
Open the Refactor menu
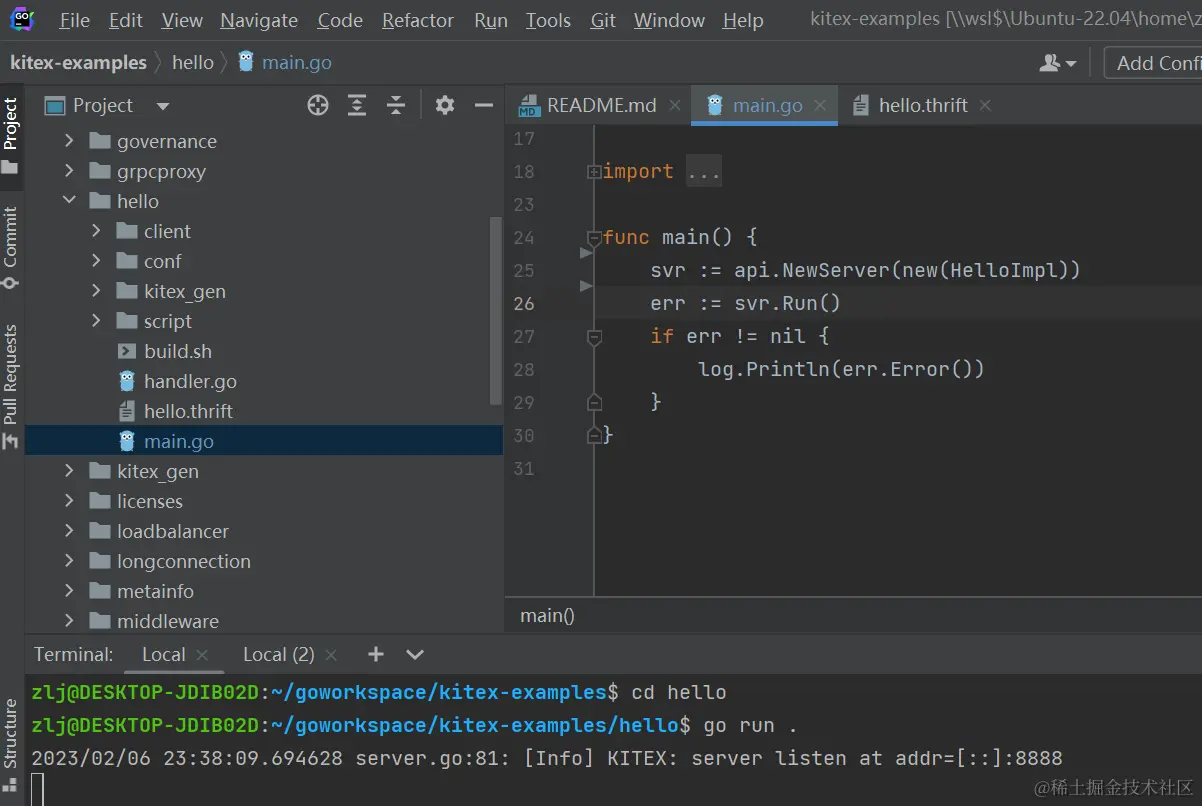coord(418,20)
